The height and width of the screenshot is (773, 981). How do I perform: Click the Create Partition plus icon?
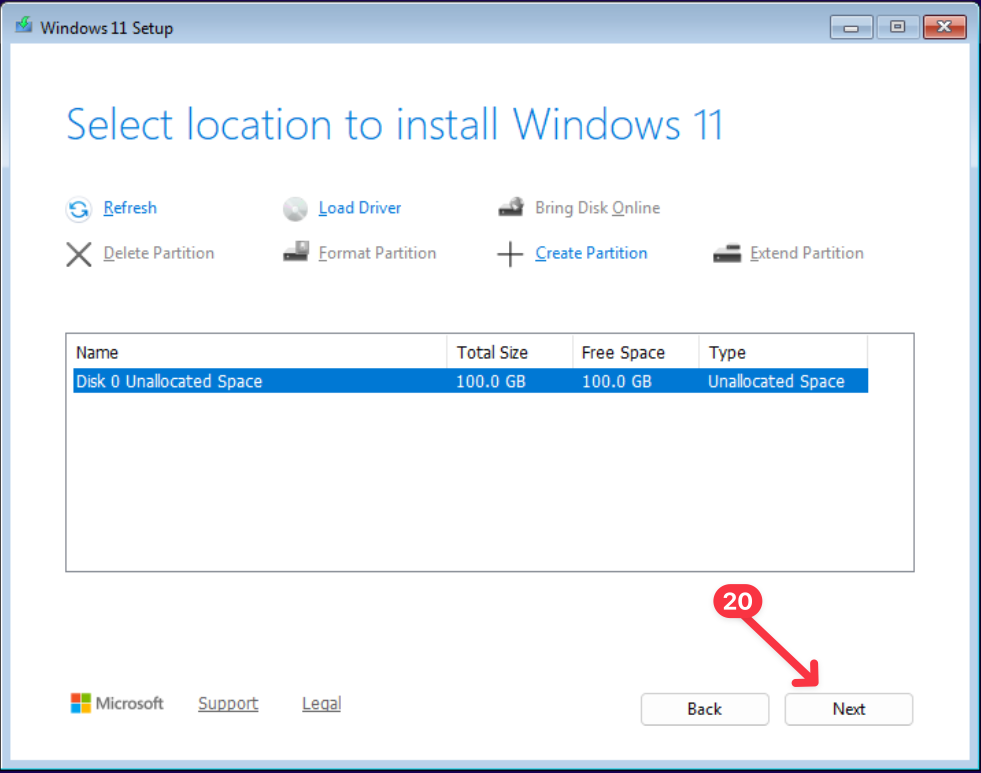coord(511,254)
